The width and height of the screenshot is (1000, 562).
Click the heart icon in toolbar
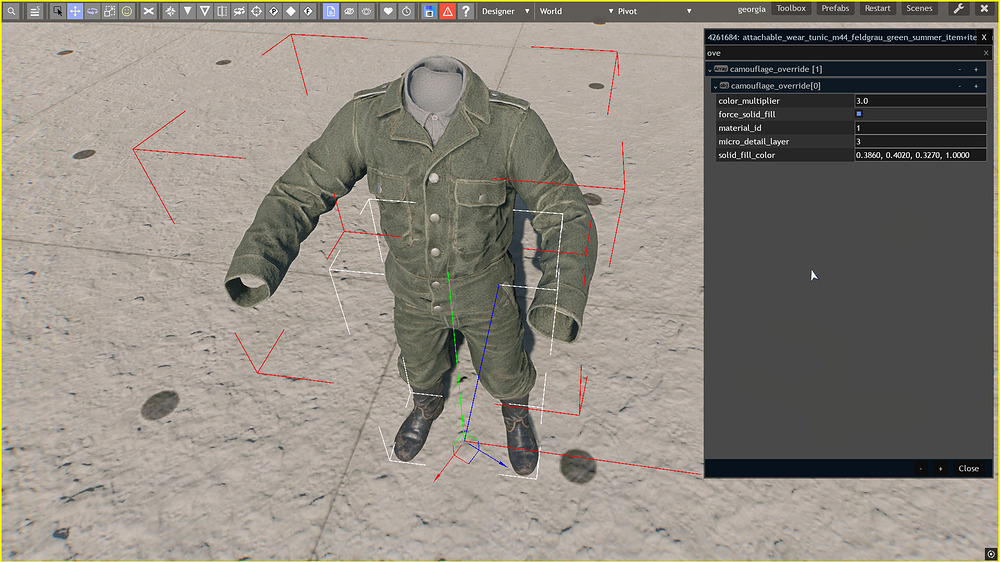[x=388, y=11]
